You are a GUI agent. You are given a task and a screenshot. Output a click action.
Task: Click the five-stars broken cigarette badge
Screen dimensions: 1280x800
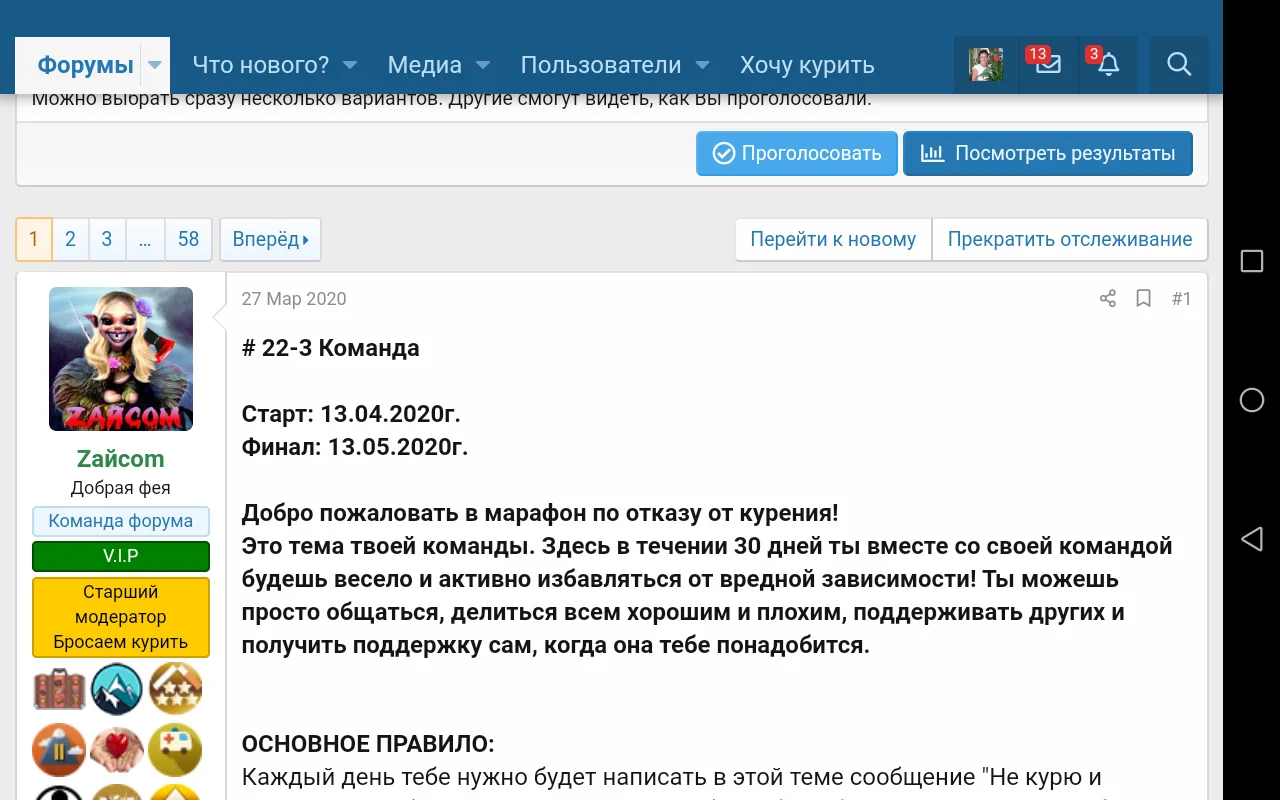tap(175, 689)
